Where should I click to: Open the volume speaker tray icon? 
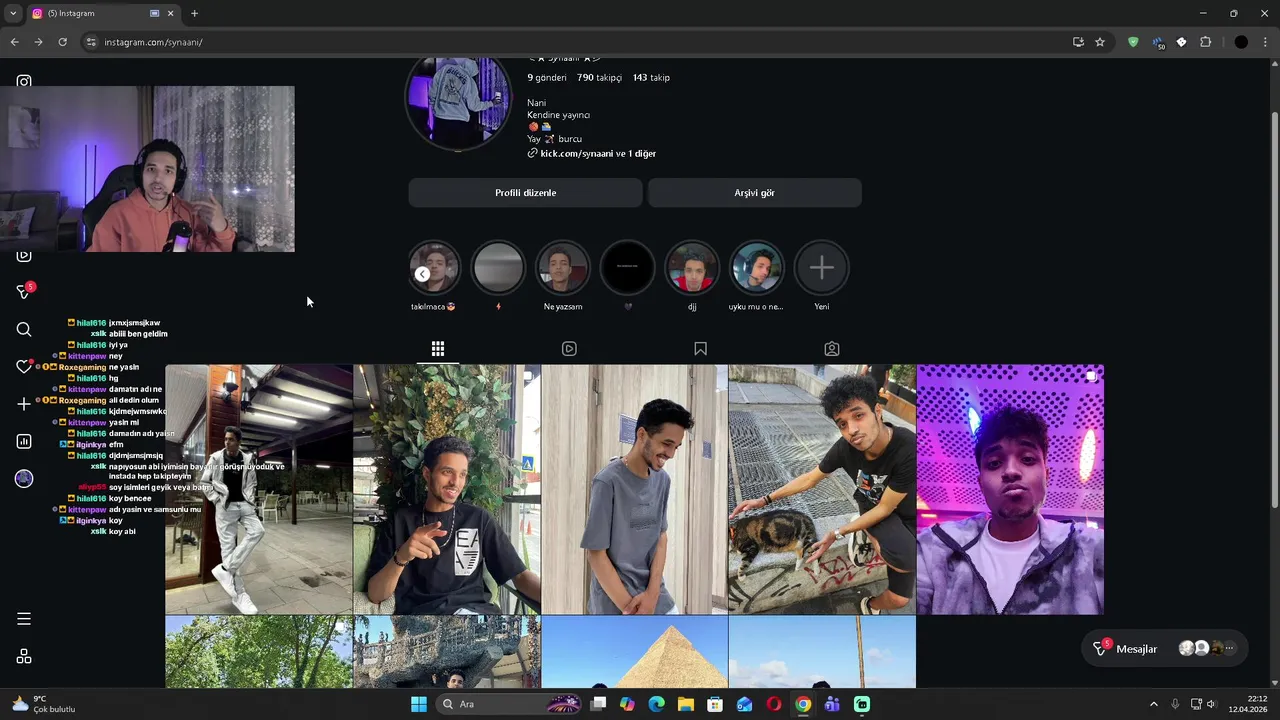[x=1211, y=704]
